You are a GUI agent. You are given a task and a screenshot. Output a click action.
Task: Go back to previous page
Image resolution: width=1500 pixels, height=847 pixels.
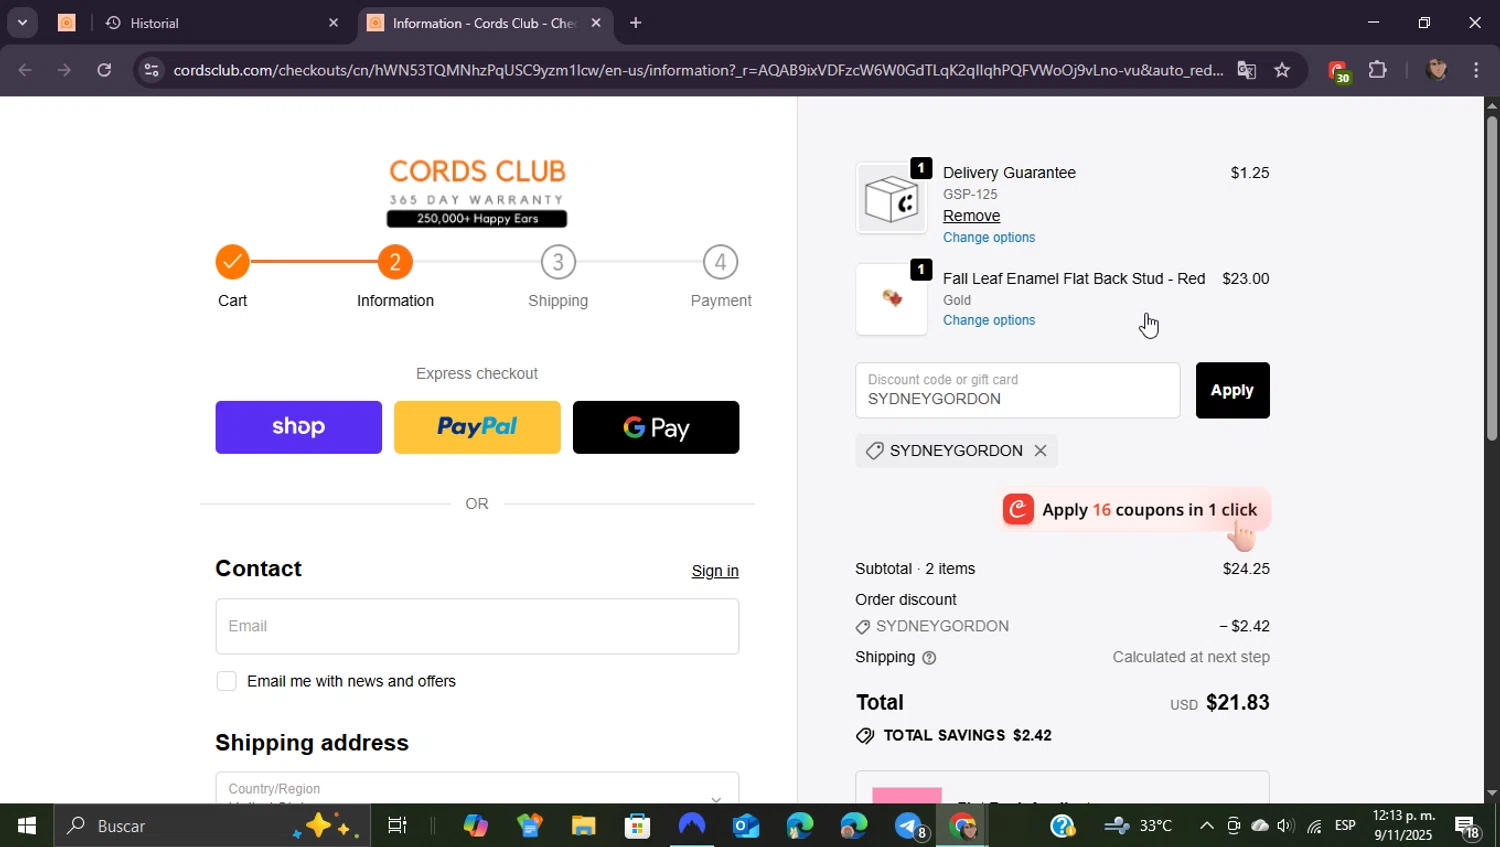(25, 70)
